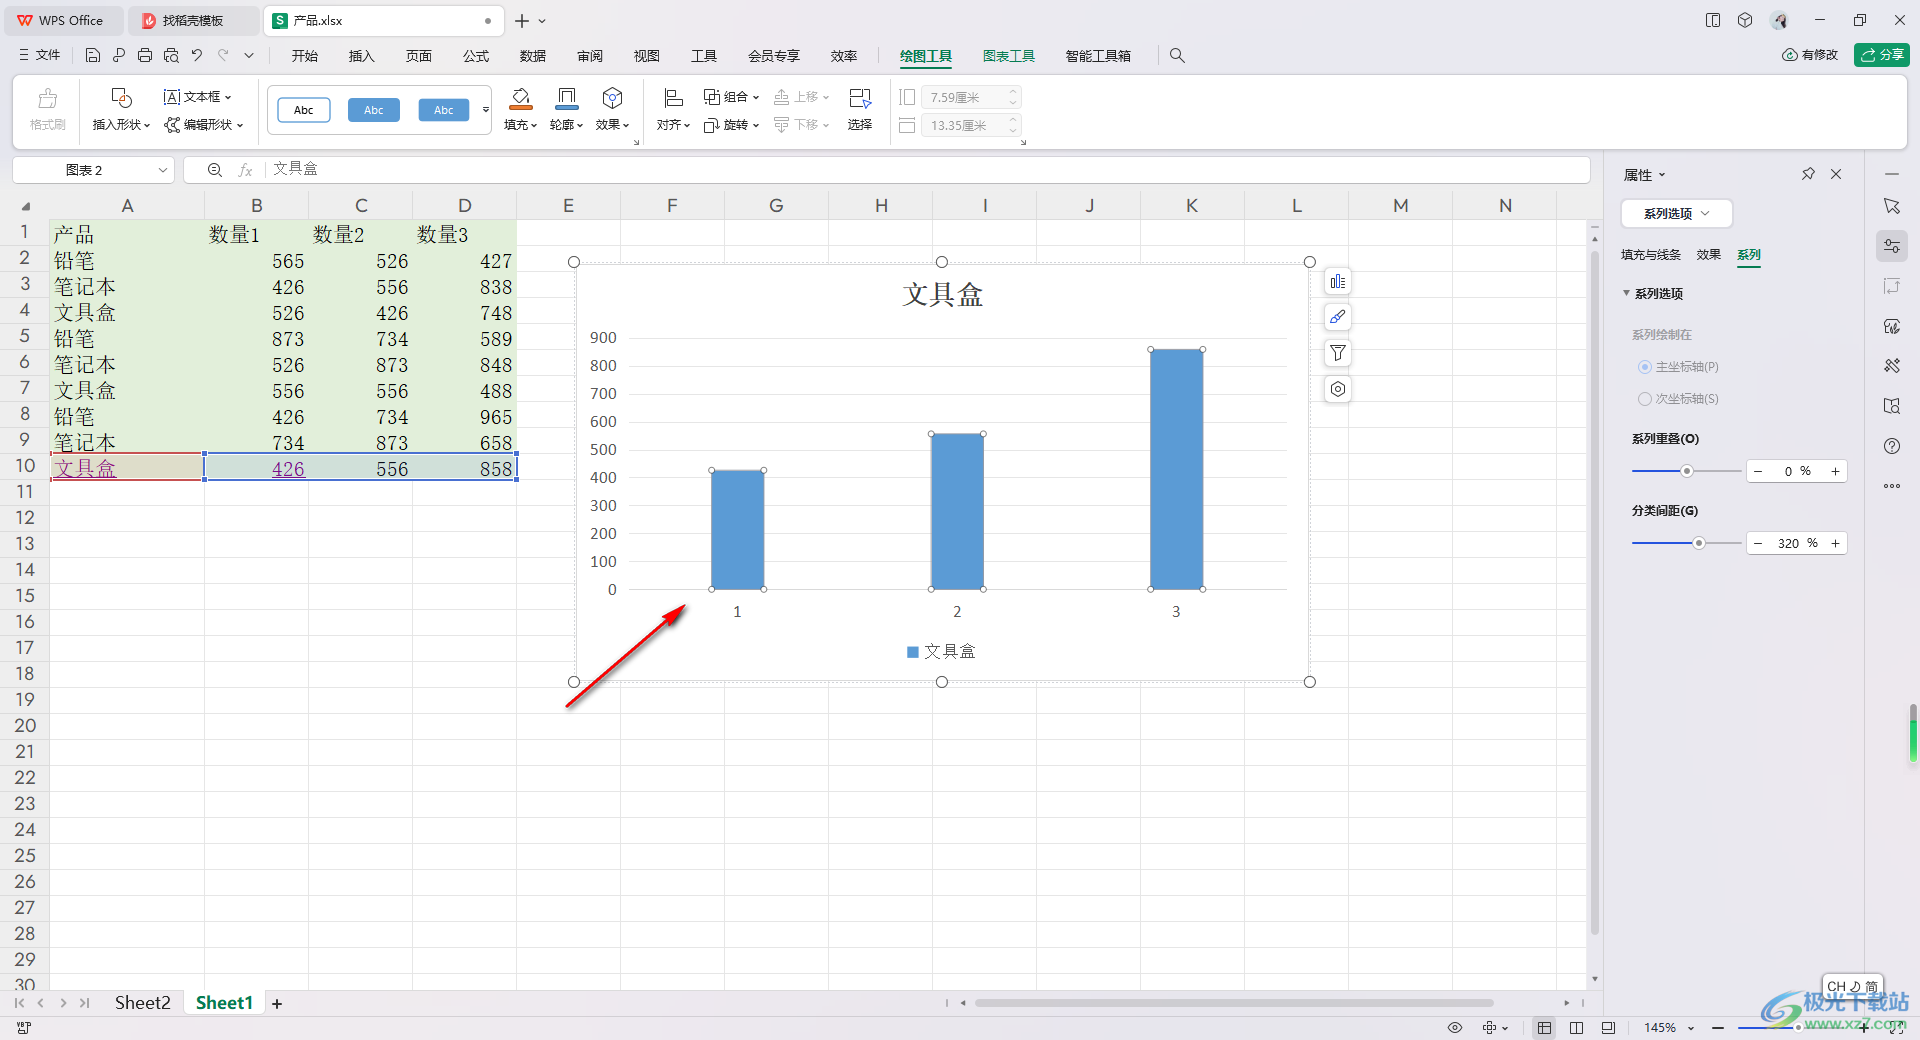Click the Print Preview icon
The image size is (1920, 1040).
pos(171,56)
